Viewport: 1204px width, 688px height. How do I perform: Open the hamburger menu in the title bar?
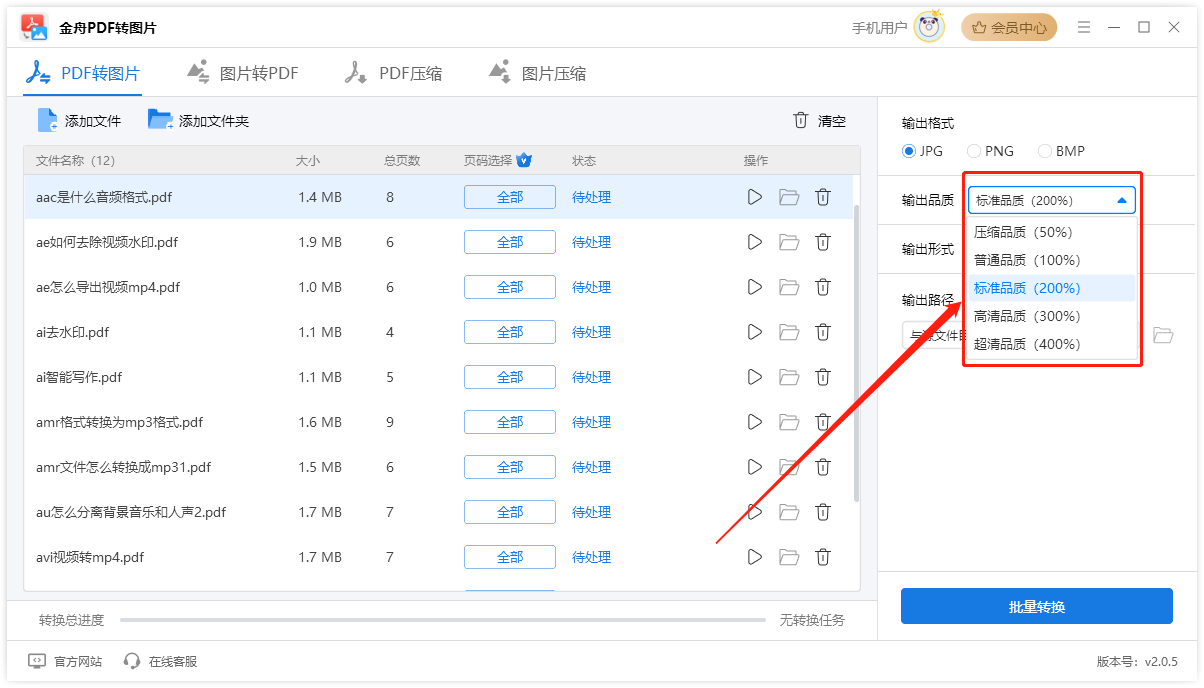(1084, 28)
